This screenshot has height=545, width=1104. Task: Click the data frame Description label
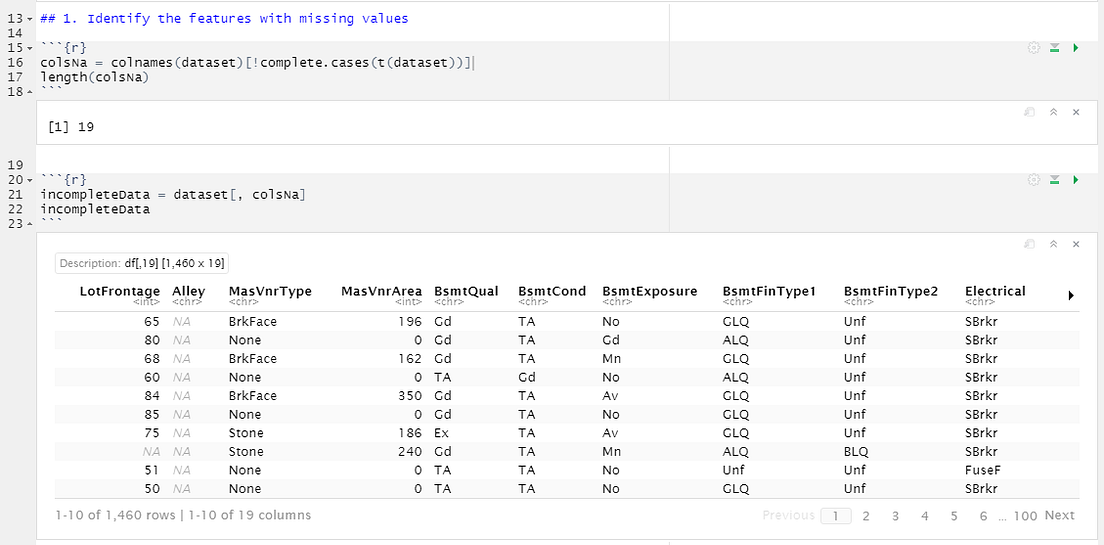[142, 263]
